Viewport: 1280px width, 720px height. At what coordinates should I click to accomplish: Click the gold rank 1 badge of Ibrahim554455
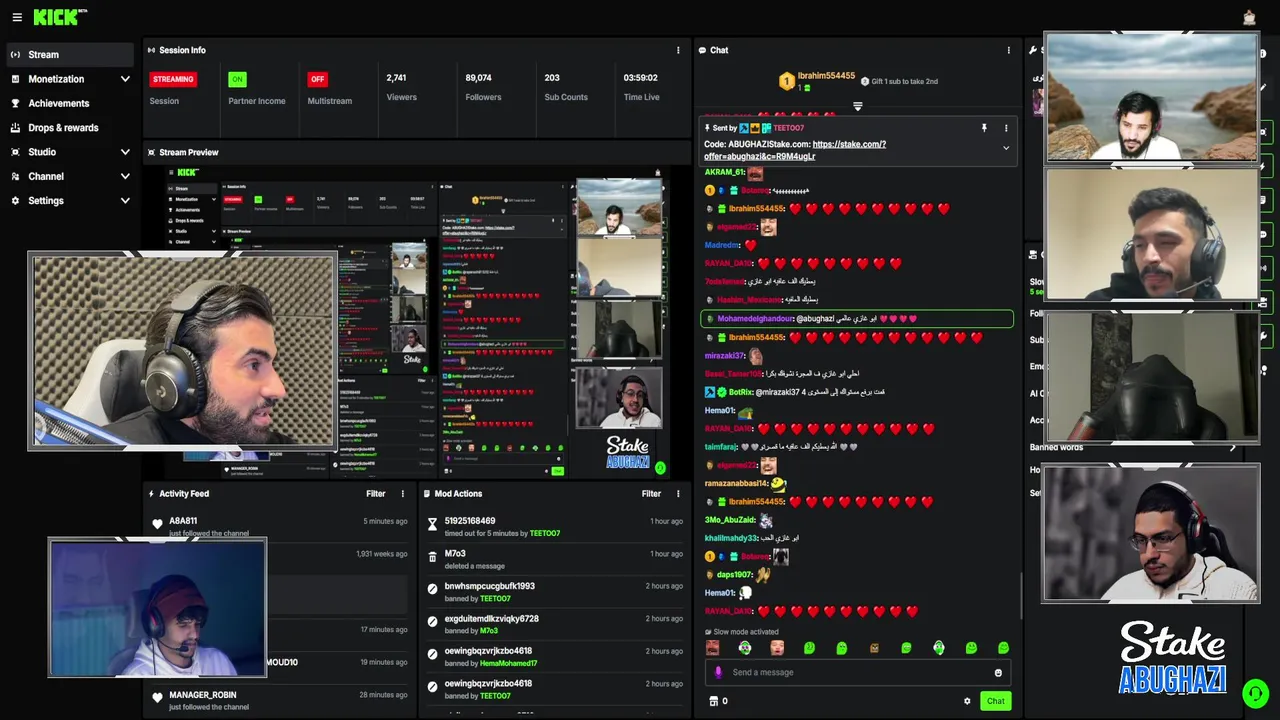[786, 81]
